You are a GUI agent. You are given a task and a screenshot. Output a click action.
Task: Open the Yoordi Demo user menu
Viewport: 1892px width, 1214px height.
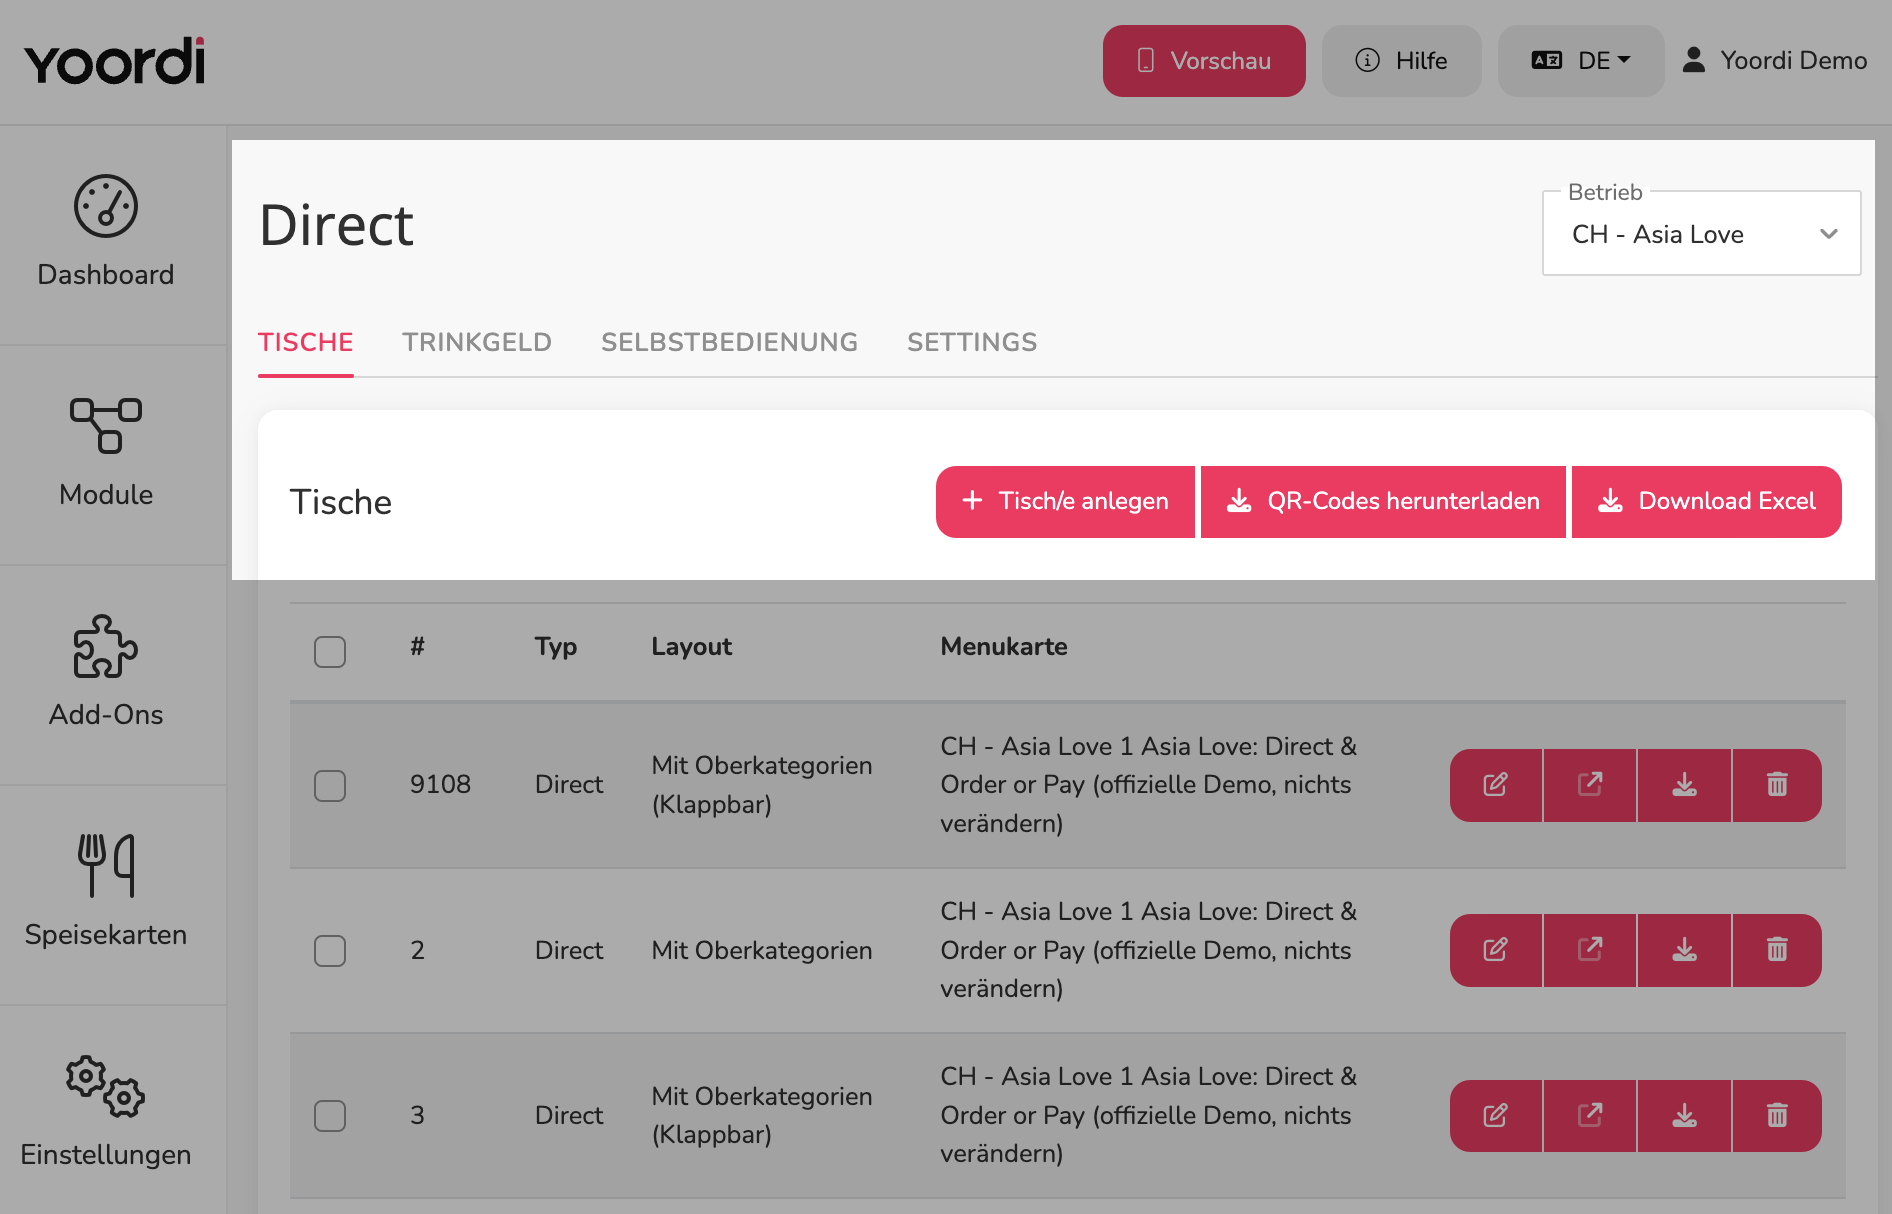click(1774, 61)
